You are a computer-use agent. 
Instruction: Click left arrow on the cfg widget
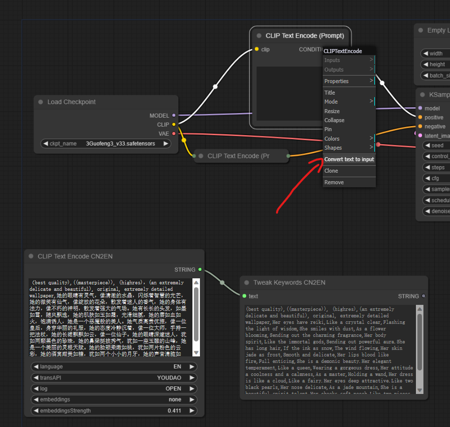pyautogui.click(x=428, y=178)
